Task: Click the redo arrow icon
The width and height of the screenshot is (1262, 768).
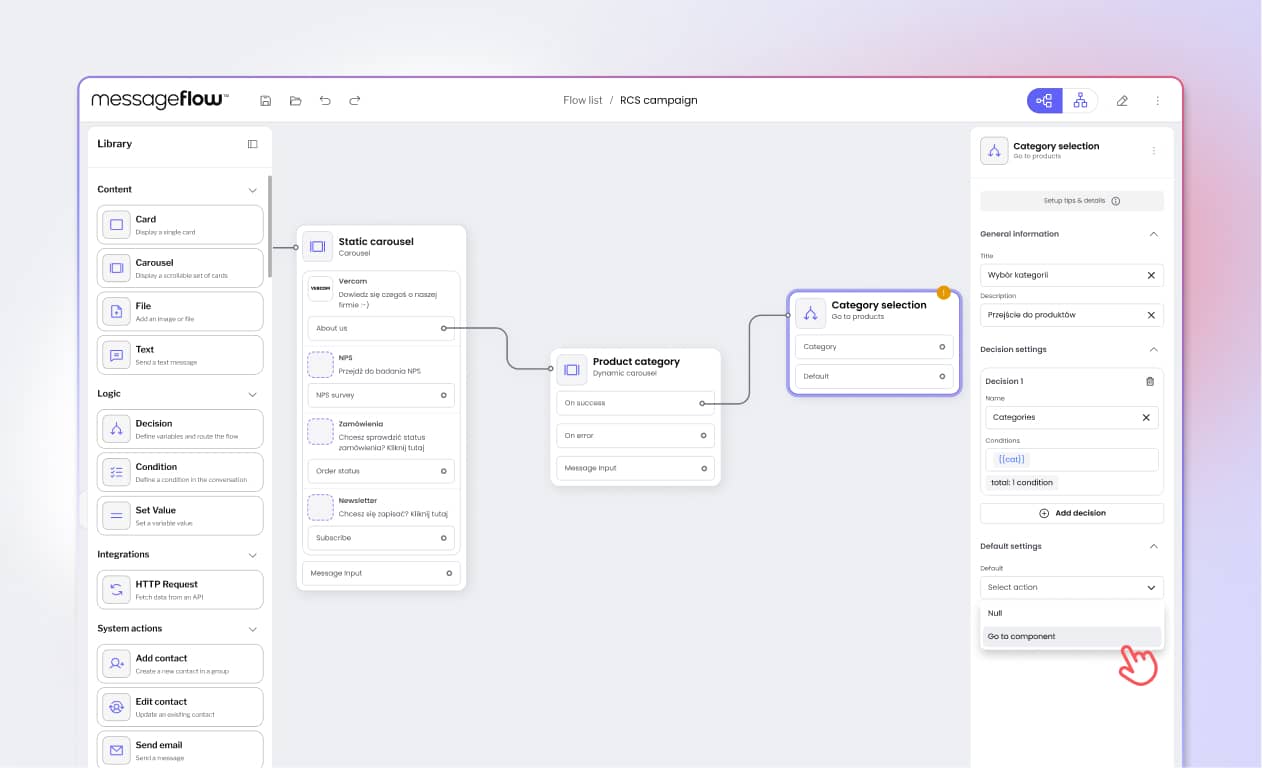Action: coord(355,101)
